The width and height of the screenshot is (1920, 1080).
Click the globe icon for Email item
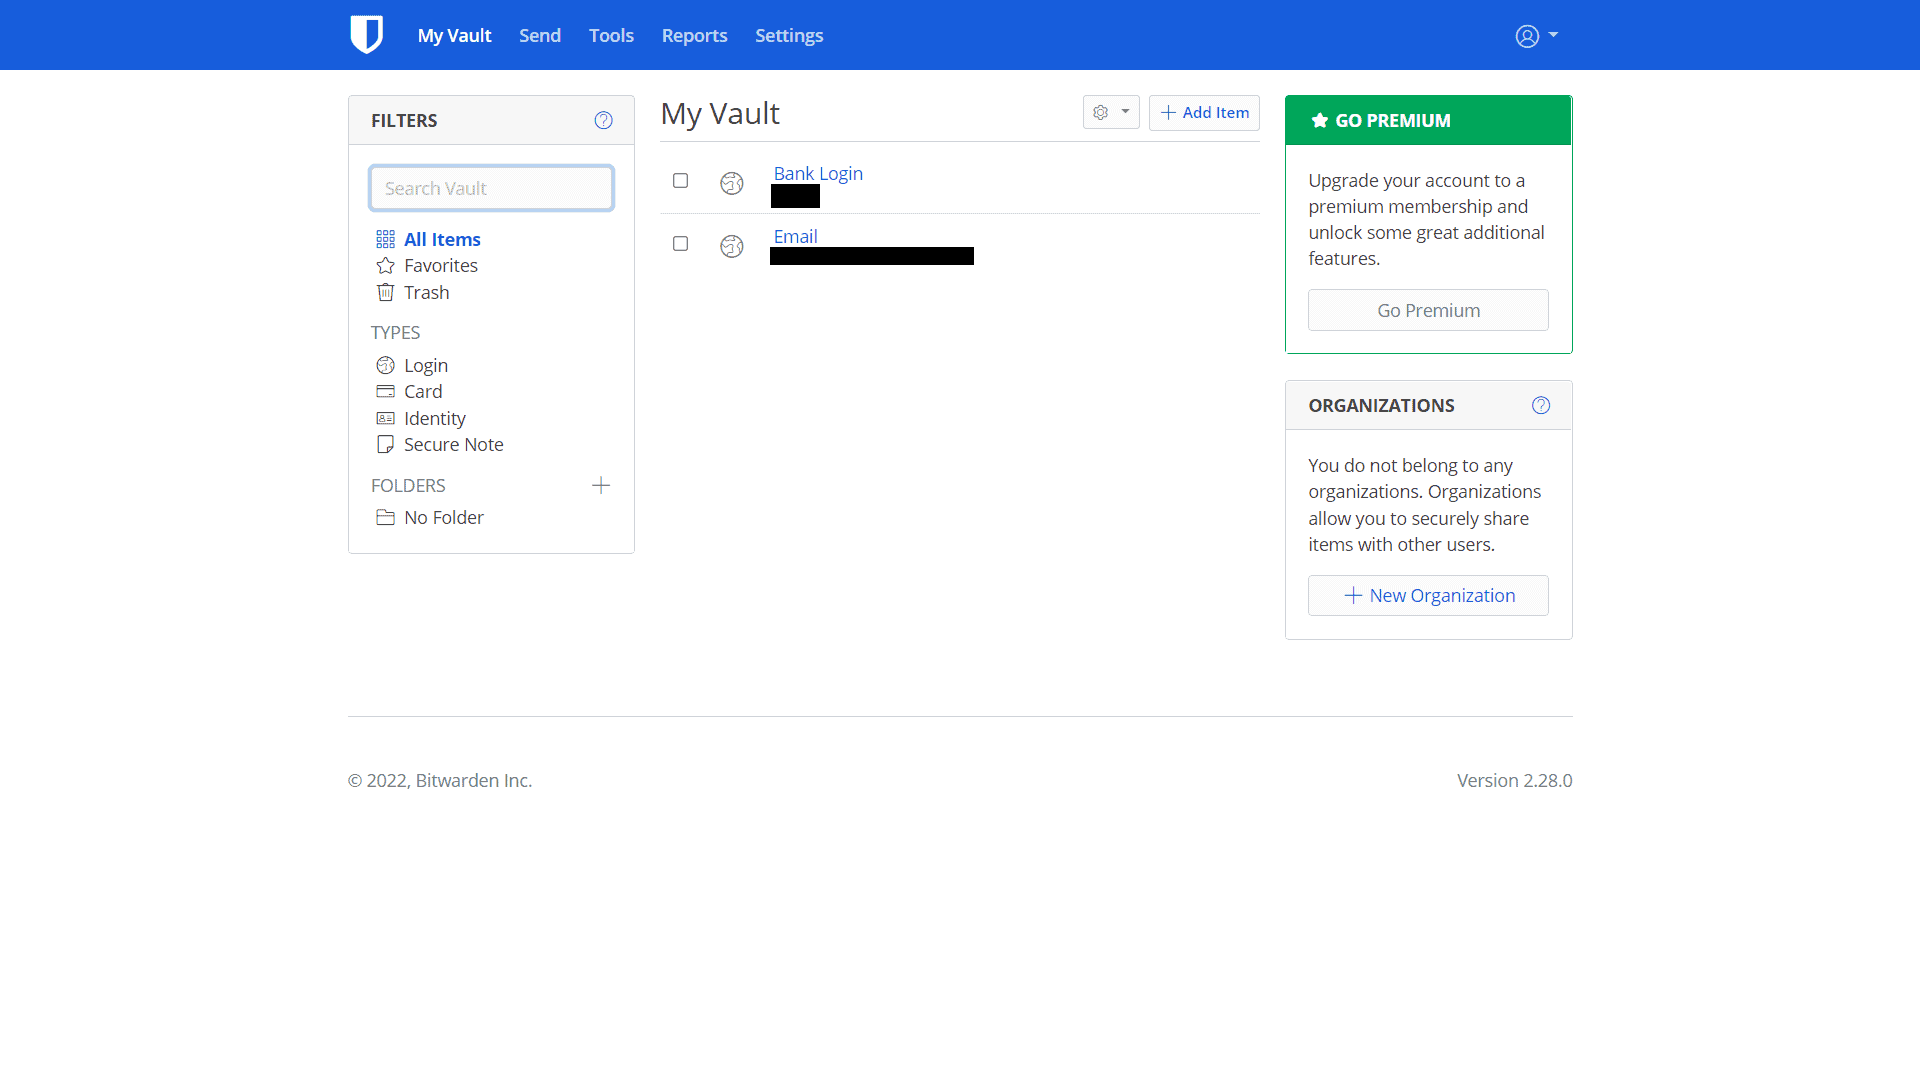click(732, 246)
